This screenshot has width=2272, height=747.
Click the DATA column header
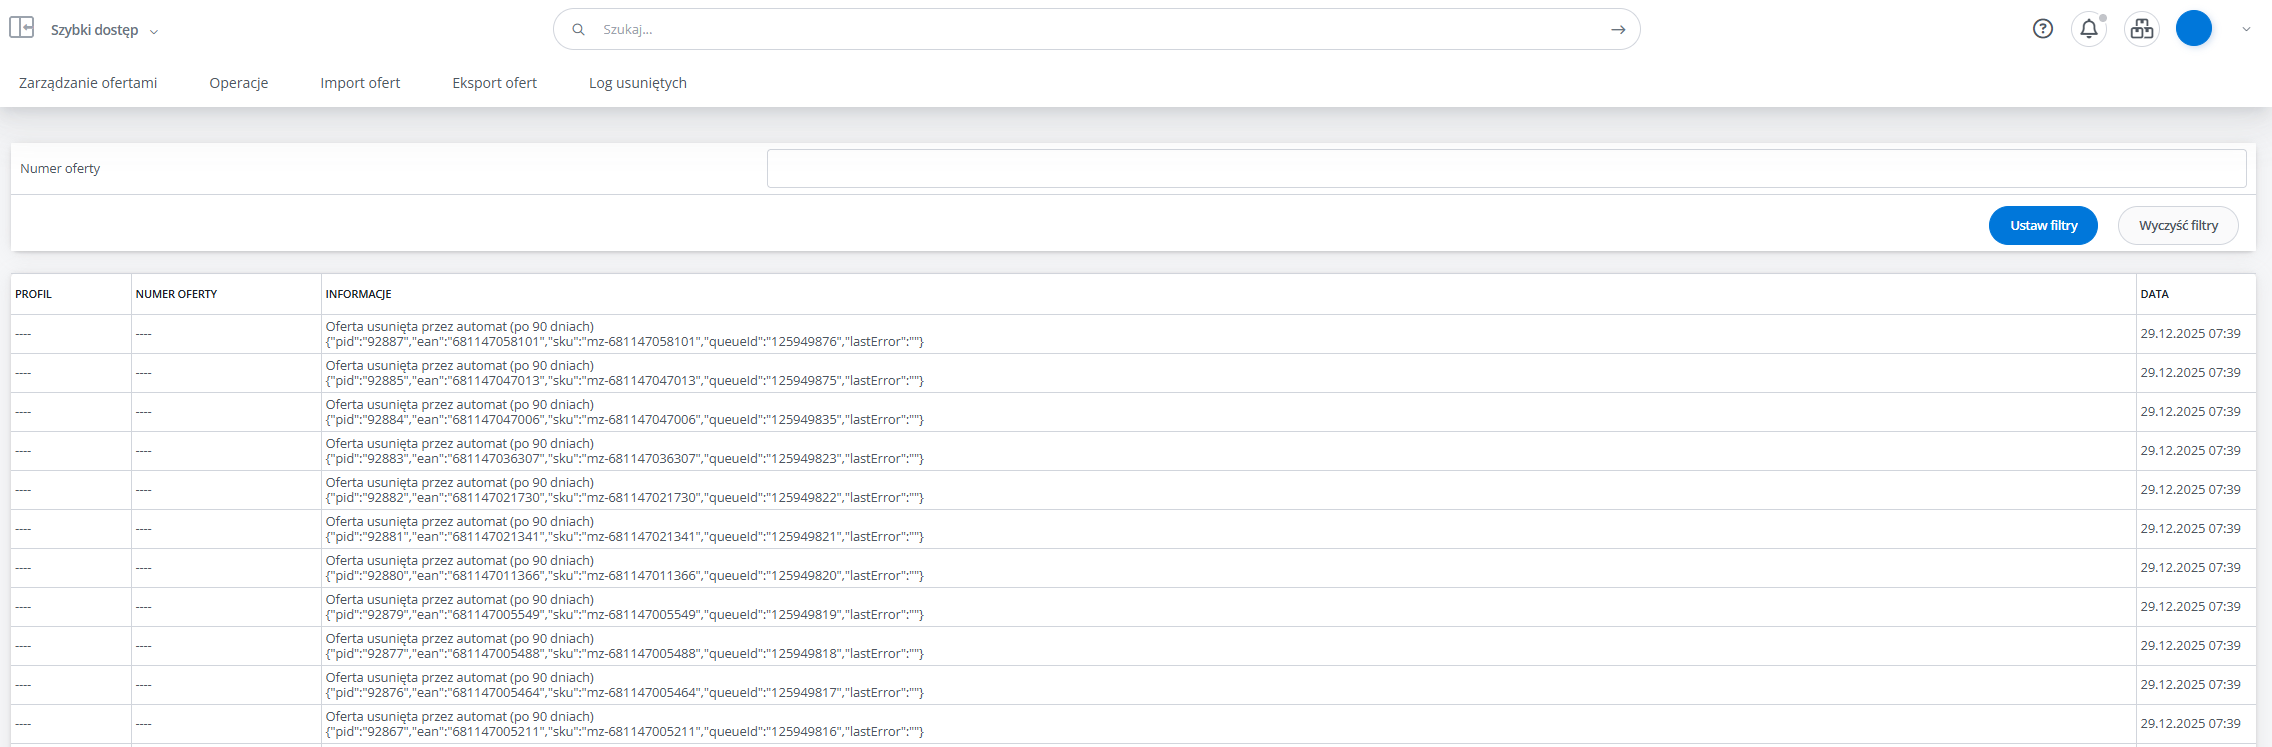2154,294
